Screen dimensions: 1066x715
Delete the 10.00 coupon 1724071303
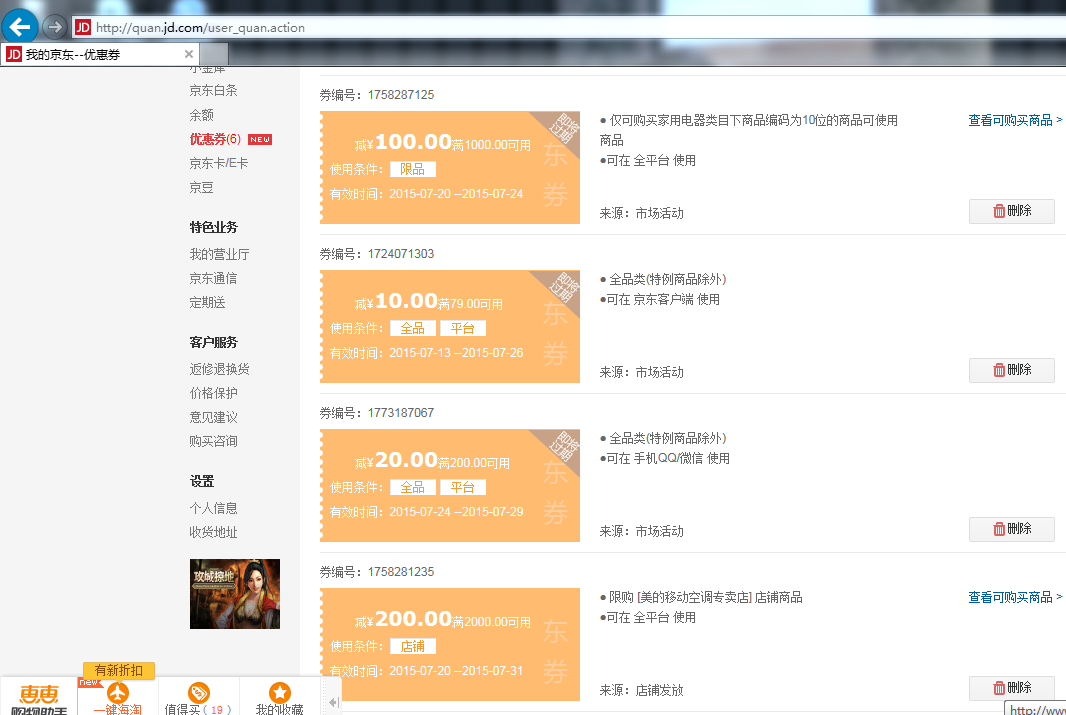click(1011, 370)
